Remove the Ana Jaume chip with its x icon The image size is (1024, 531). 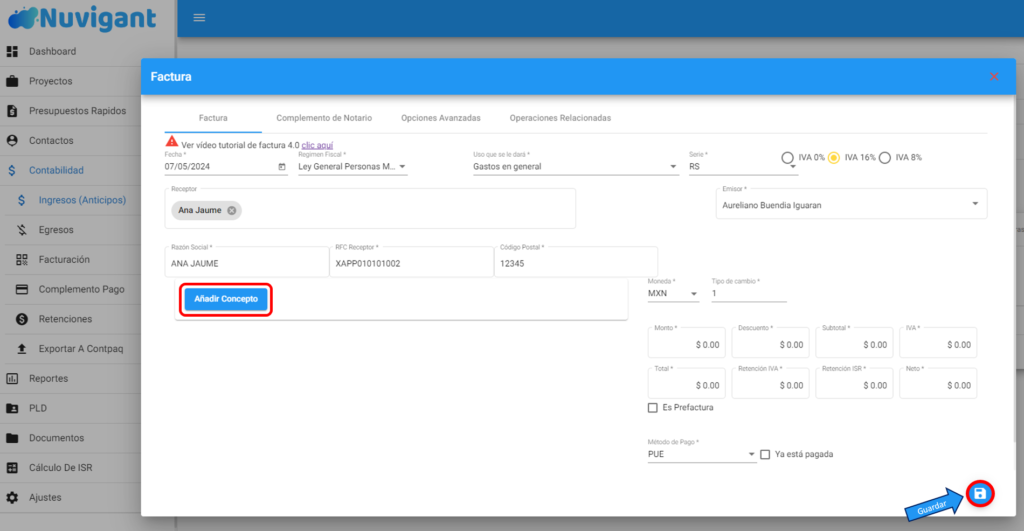tap(232, 210)
